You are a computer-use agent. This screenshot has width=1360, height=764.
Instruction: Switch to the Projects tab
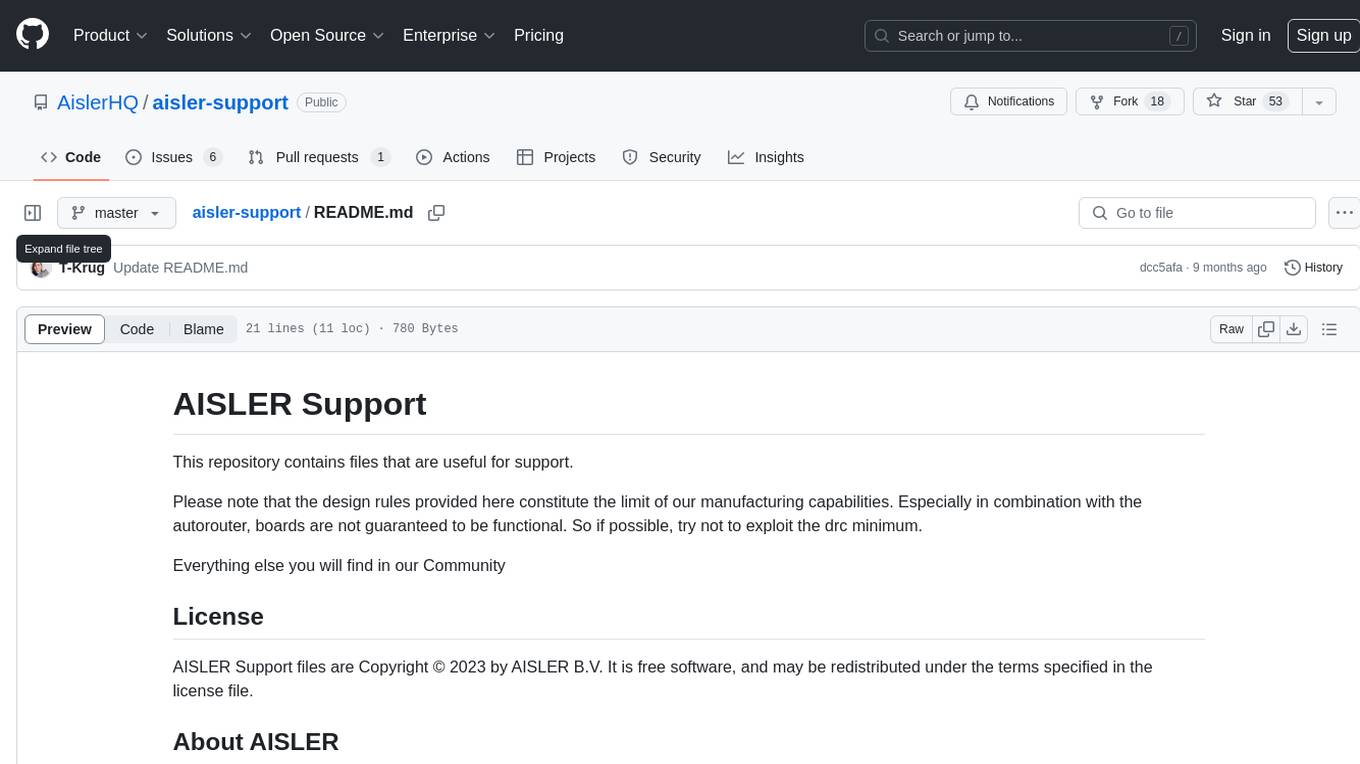[x=556, y=157]
